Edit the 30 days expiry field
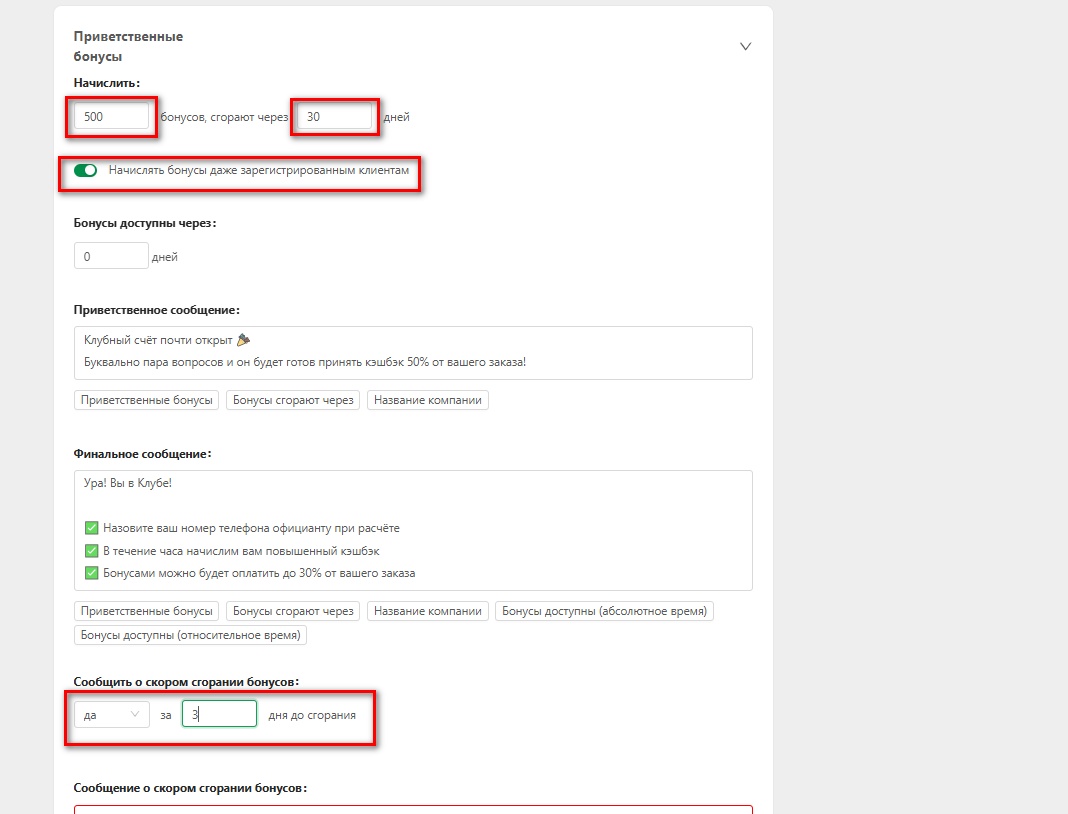 pyautogui.click(x=334, y=116)
